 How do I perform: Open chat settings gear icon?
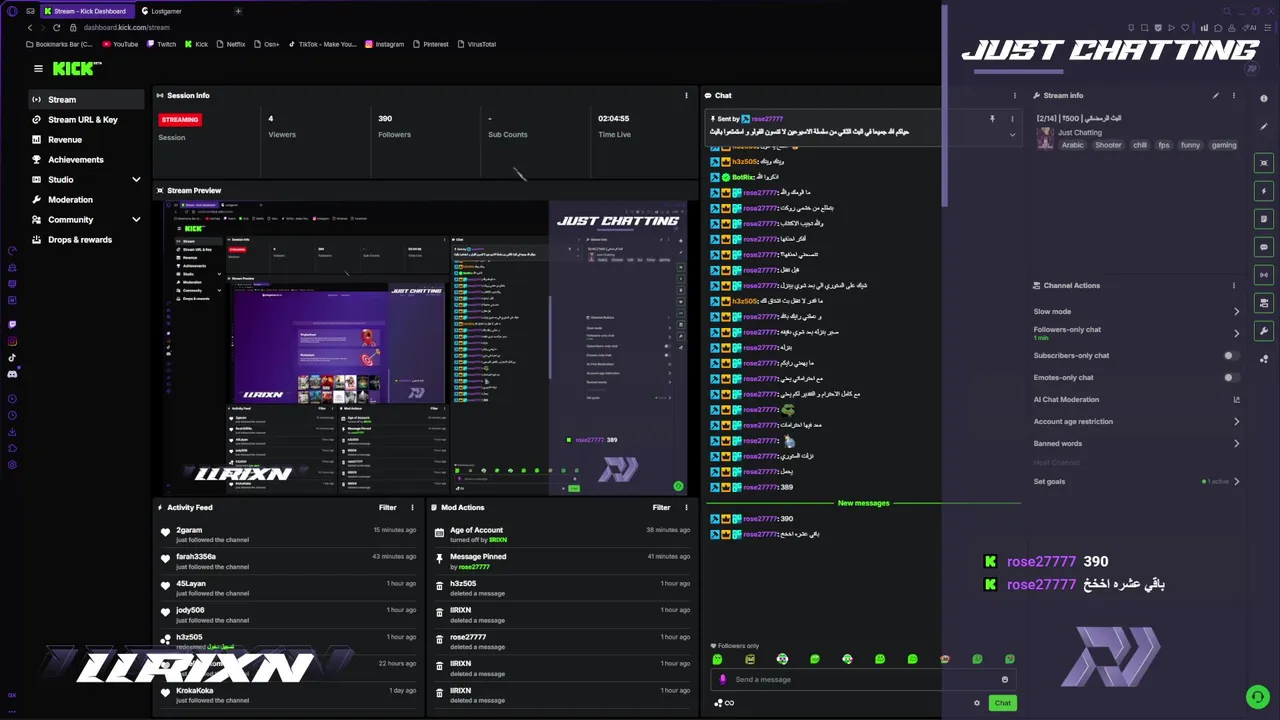[x=977, y=703]
